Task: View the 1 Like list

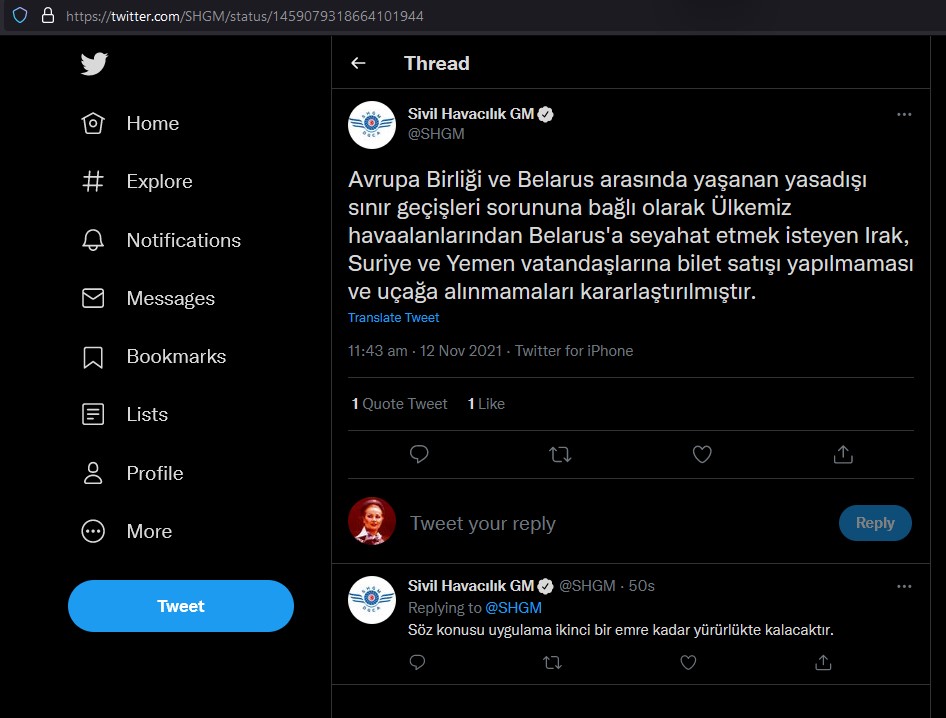Action: [486, 404]
